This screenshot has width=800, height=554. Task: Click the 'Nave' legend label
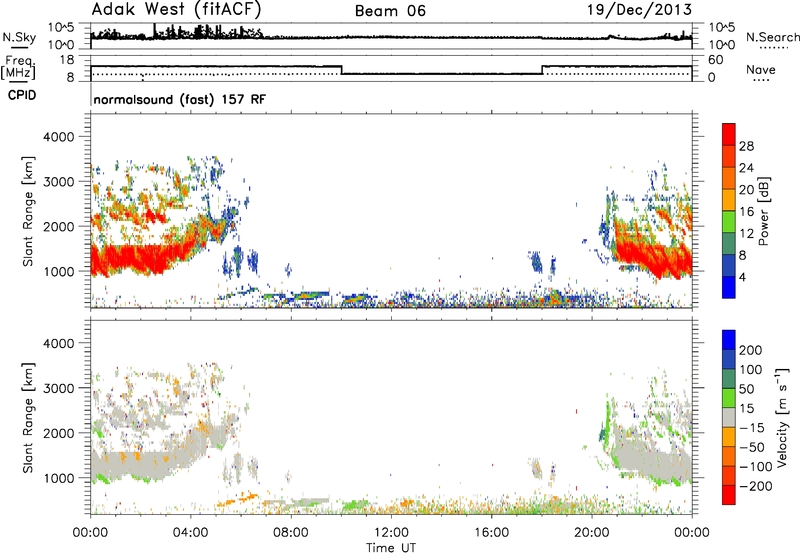pos(760,70)
